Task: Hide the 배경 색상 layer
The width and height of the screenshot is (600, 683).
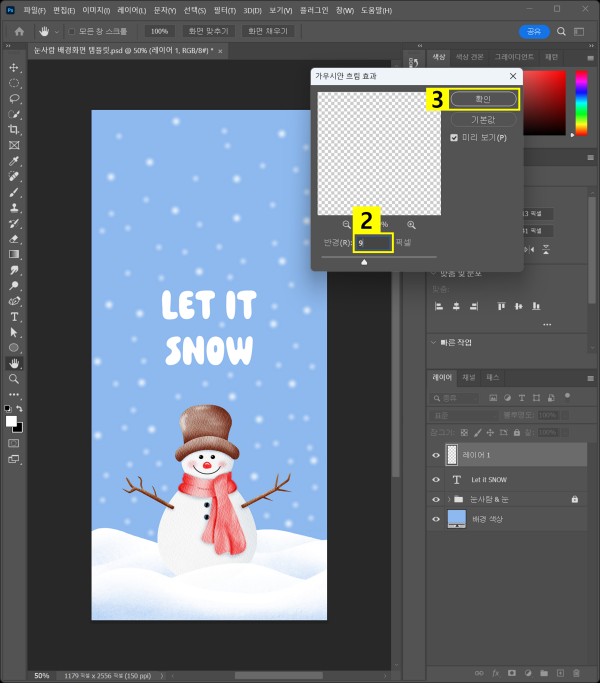Action: [436, 519]
